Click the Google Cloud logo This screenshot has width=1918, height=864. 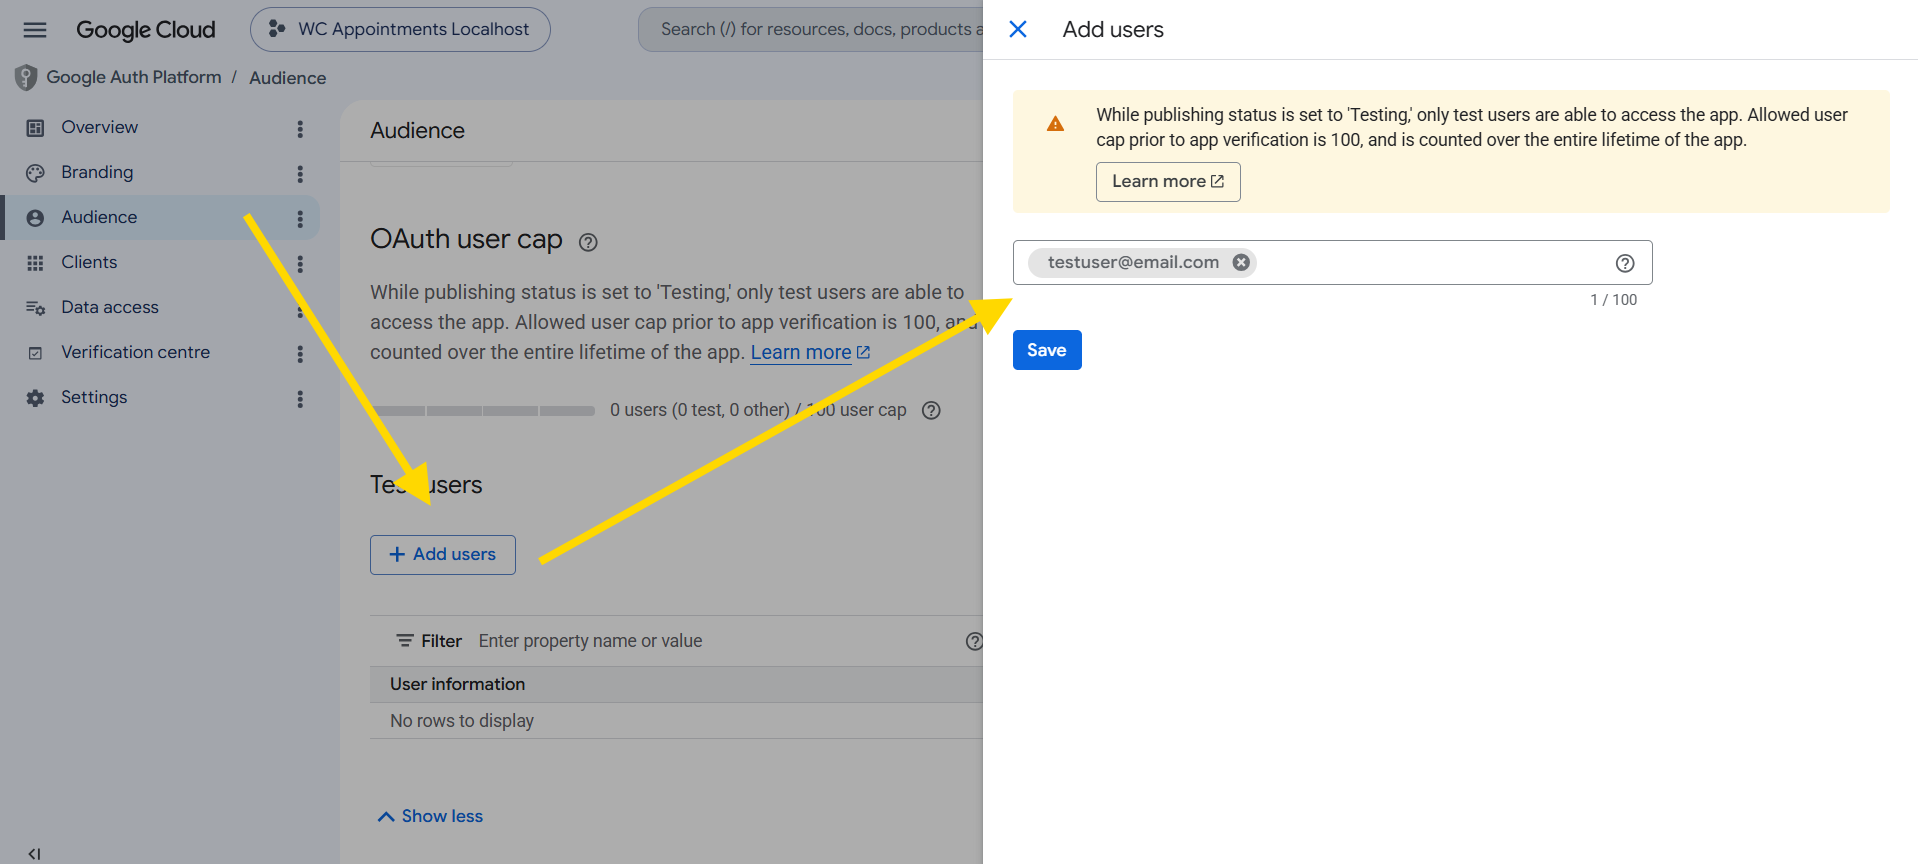tap(146, 30)
